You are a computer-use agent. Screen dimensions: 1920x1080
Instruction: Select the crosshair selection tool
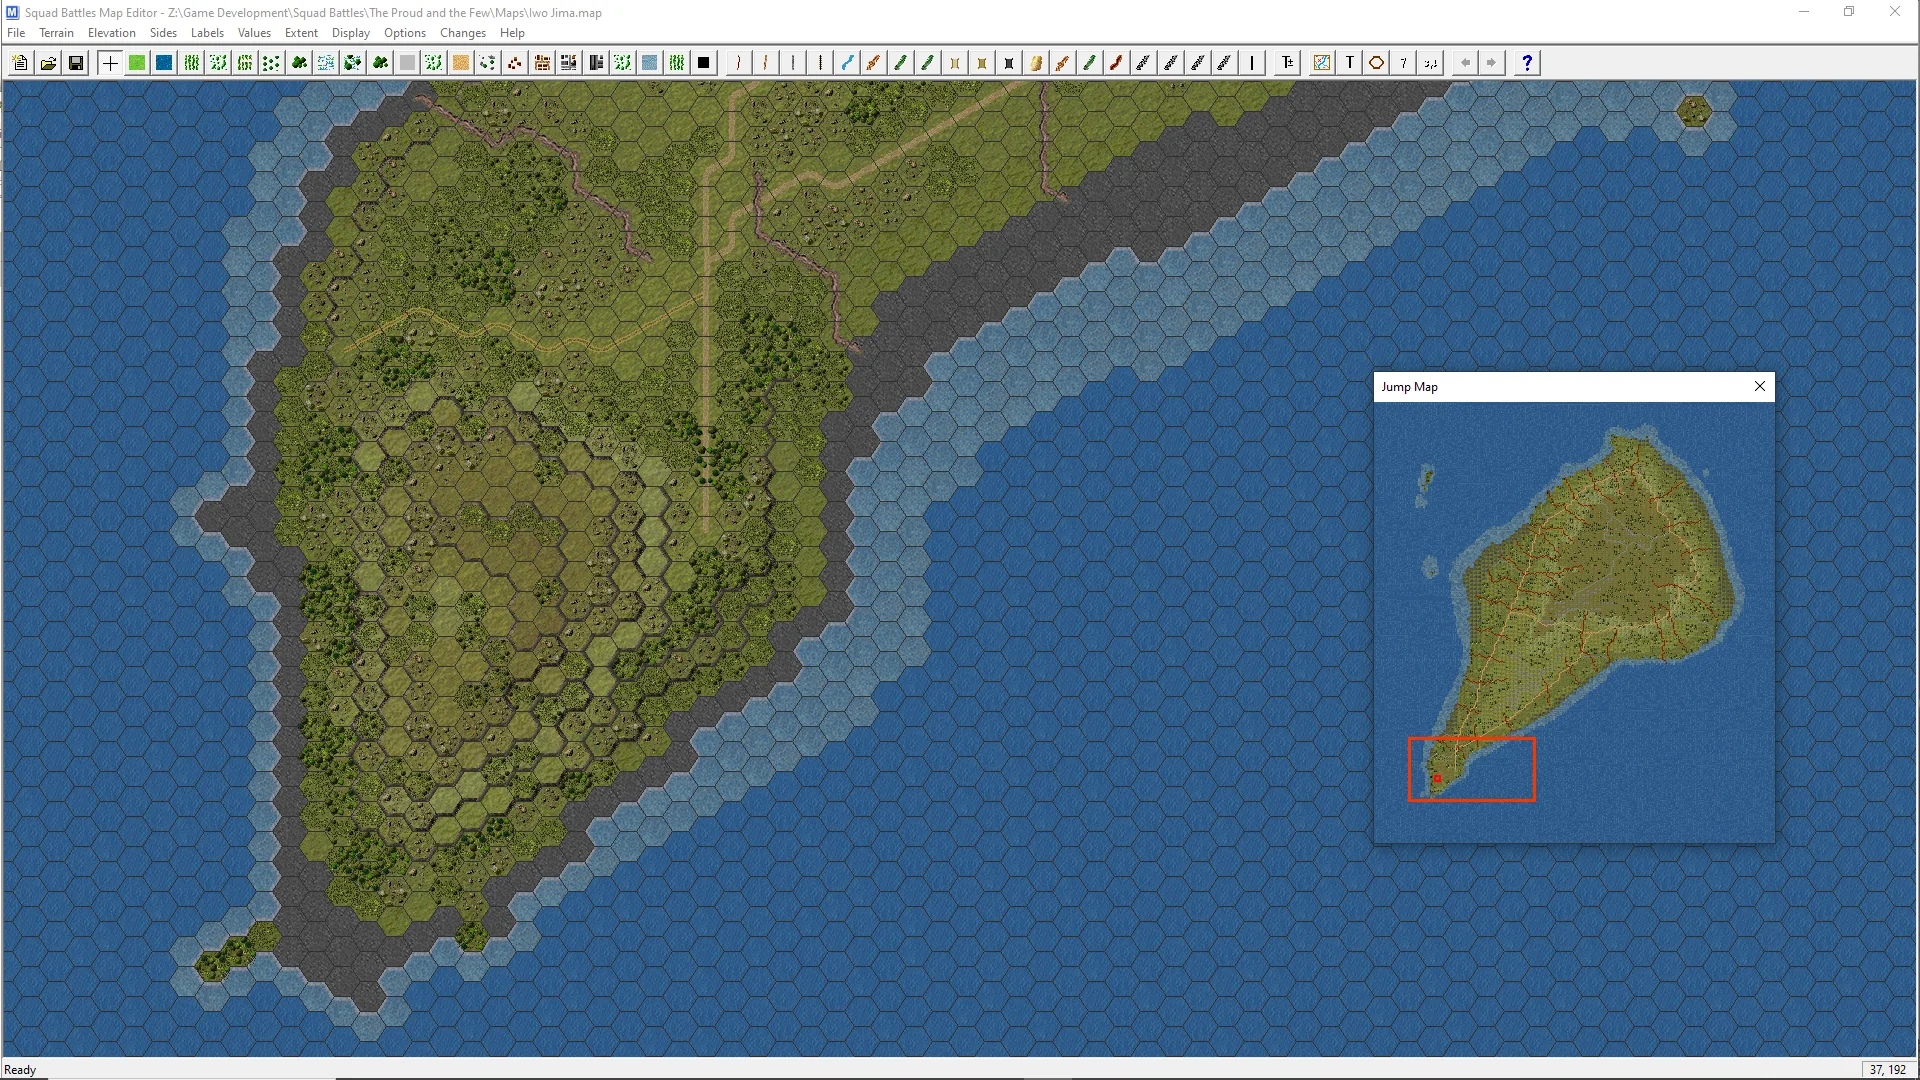pyautogui.click(x=109, y=63)
